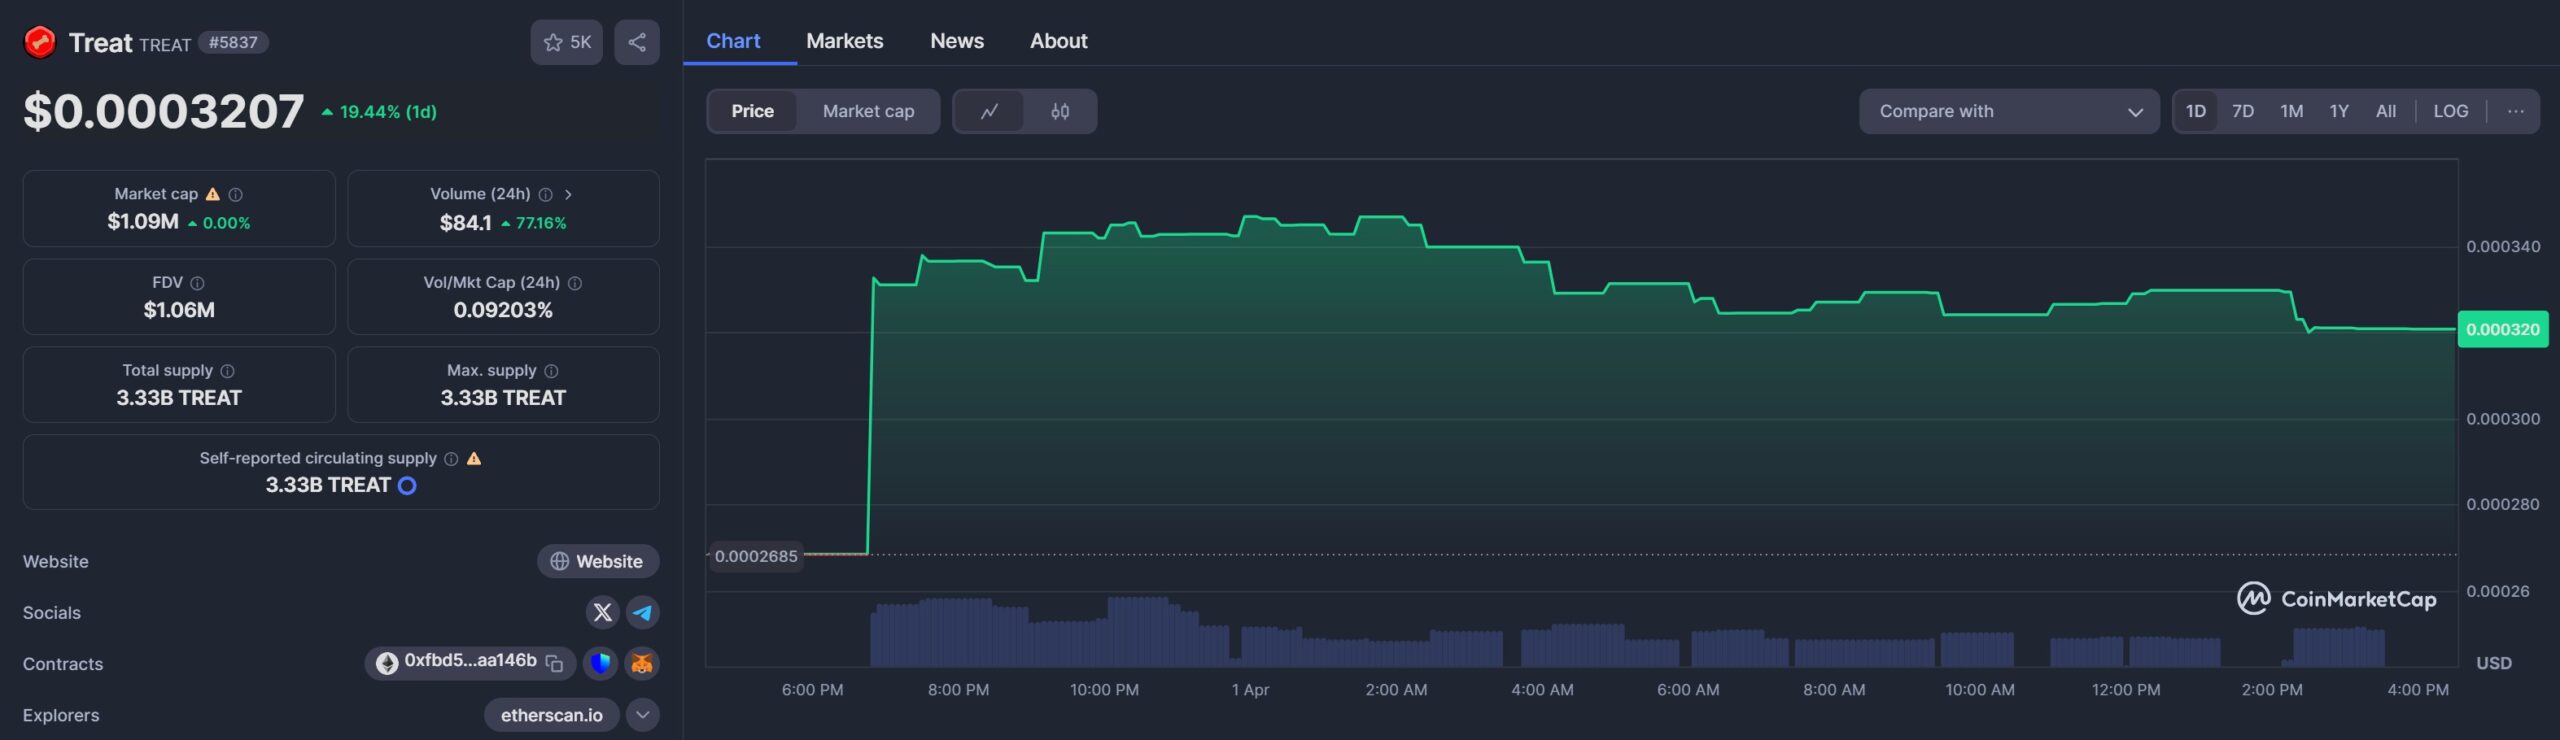2560x740 pixels.
Task: Open the News tab
Action: tap(957, 41)
